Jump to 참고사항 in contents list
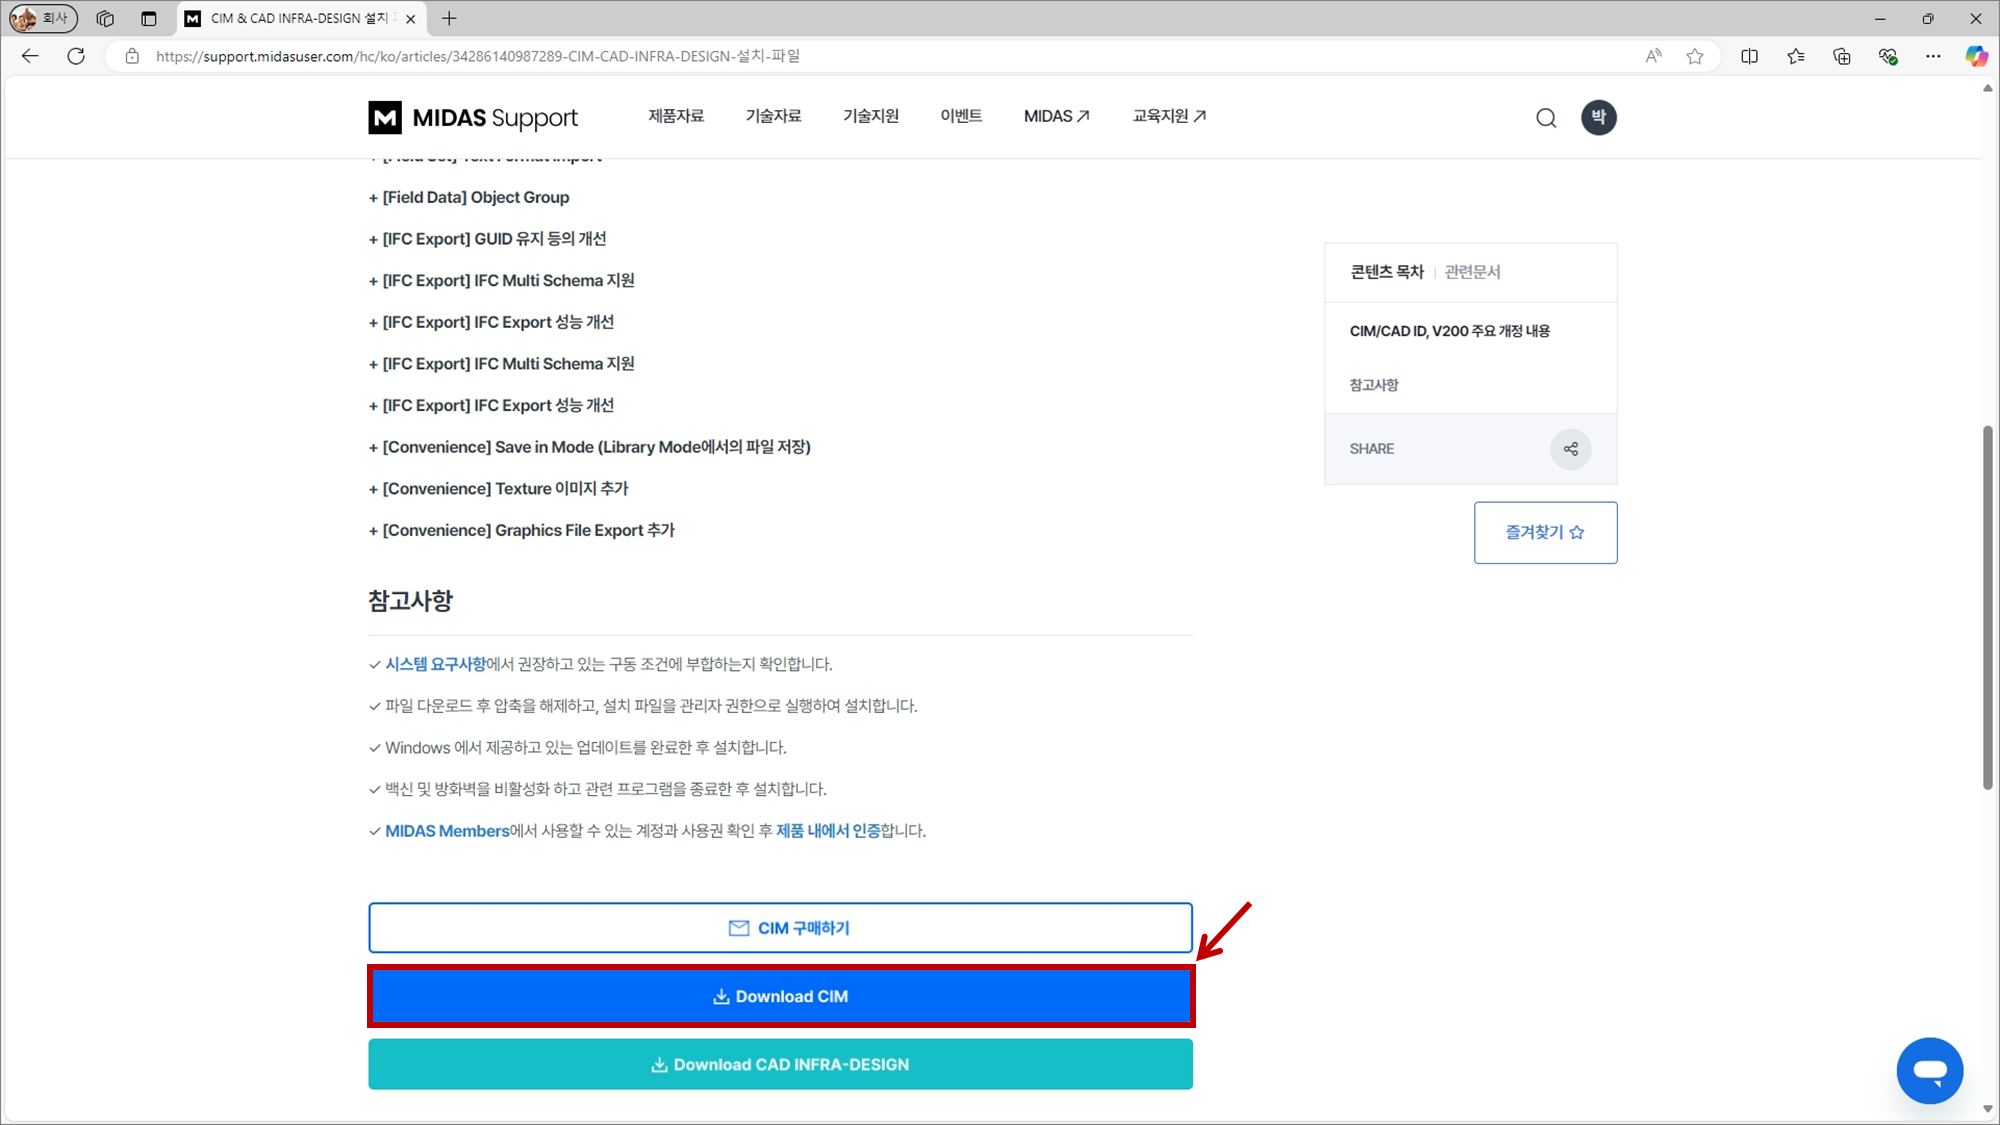Screen dimensions: 2000x1125 point(1374,385)
